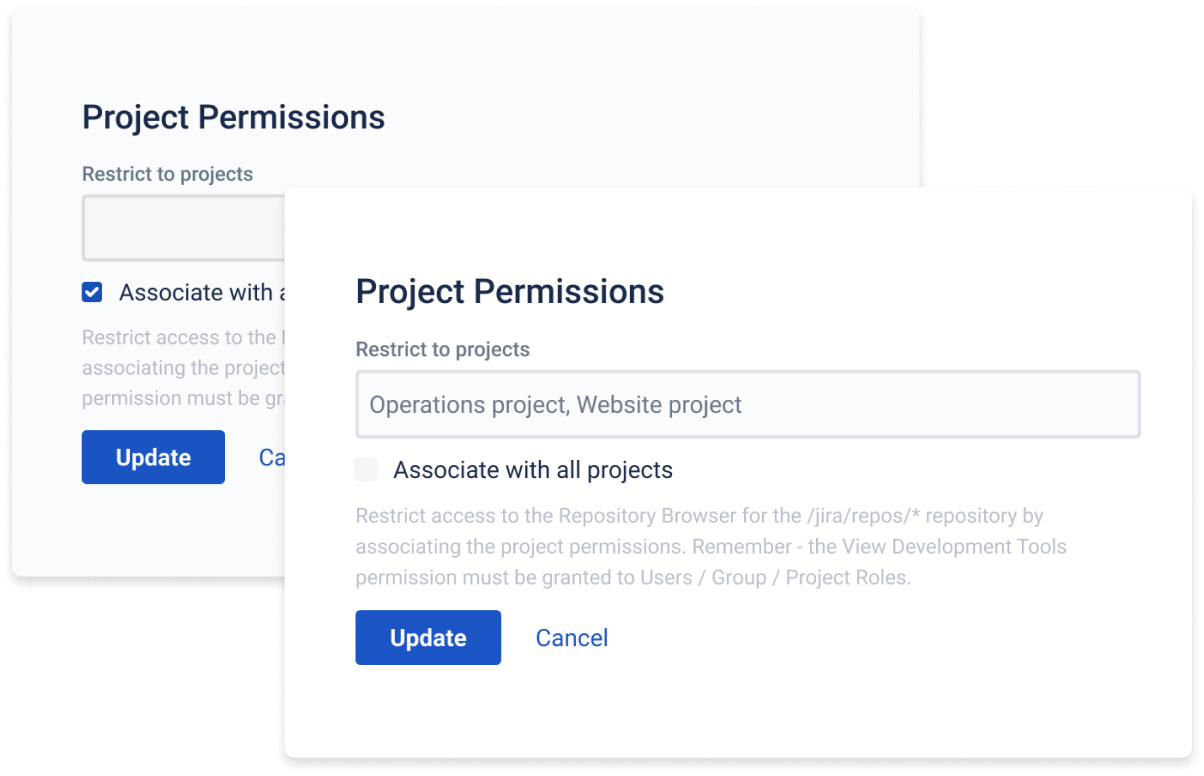This screenshot has width=1204, height=776.
Task: Click 'Operations project' text in the projects field
Action: 467,405
